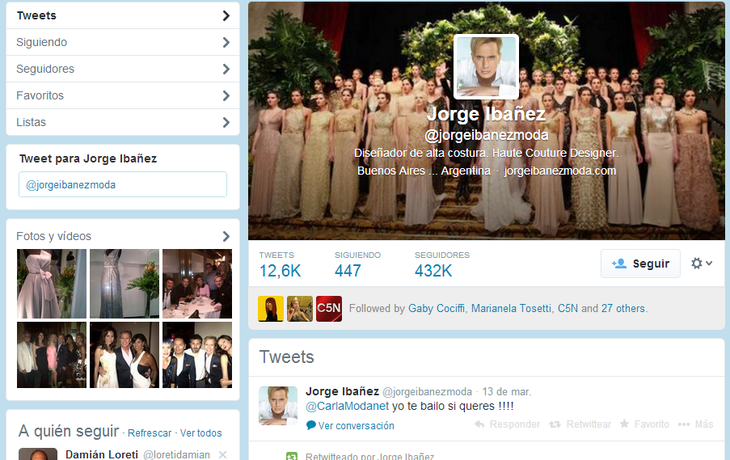The width and height of the screenshot is (730, 460).
Task: Open the Favoritos sidebar item
Action: click(123, 95)
